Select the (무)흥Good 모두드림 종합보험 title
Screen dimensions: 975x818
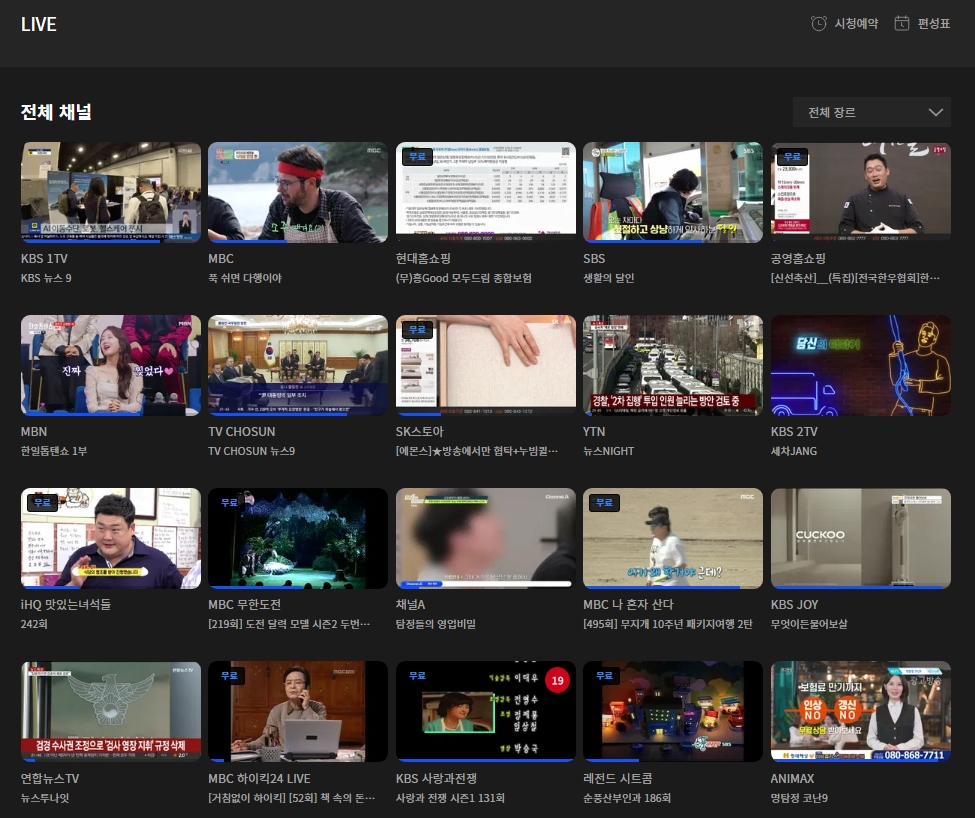(x=464, y=278)
